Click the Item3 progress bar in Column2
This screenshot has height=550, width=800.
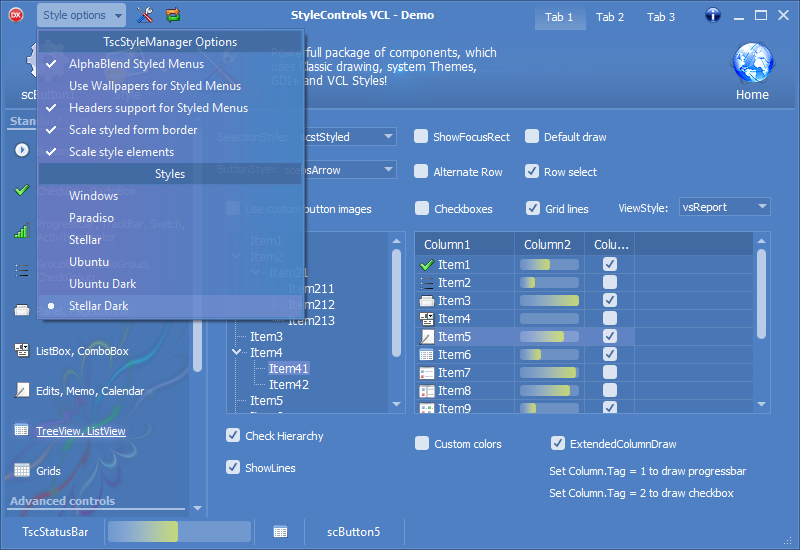pos(549,301)
